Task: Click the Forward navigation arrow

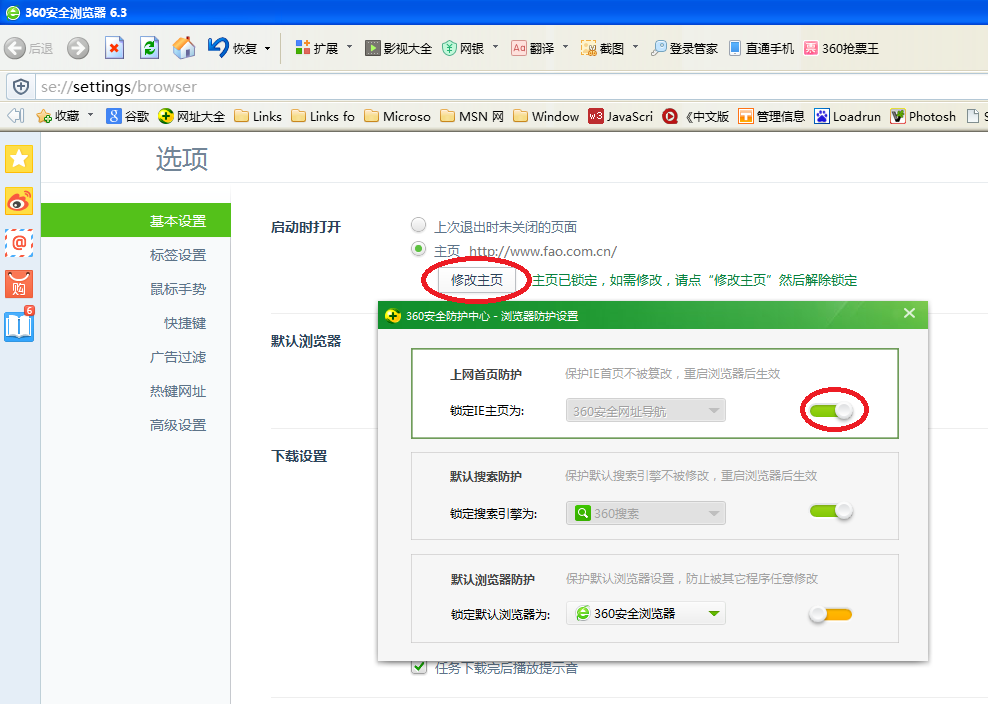Action: [x=78, y=49]
